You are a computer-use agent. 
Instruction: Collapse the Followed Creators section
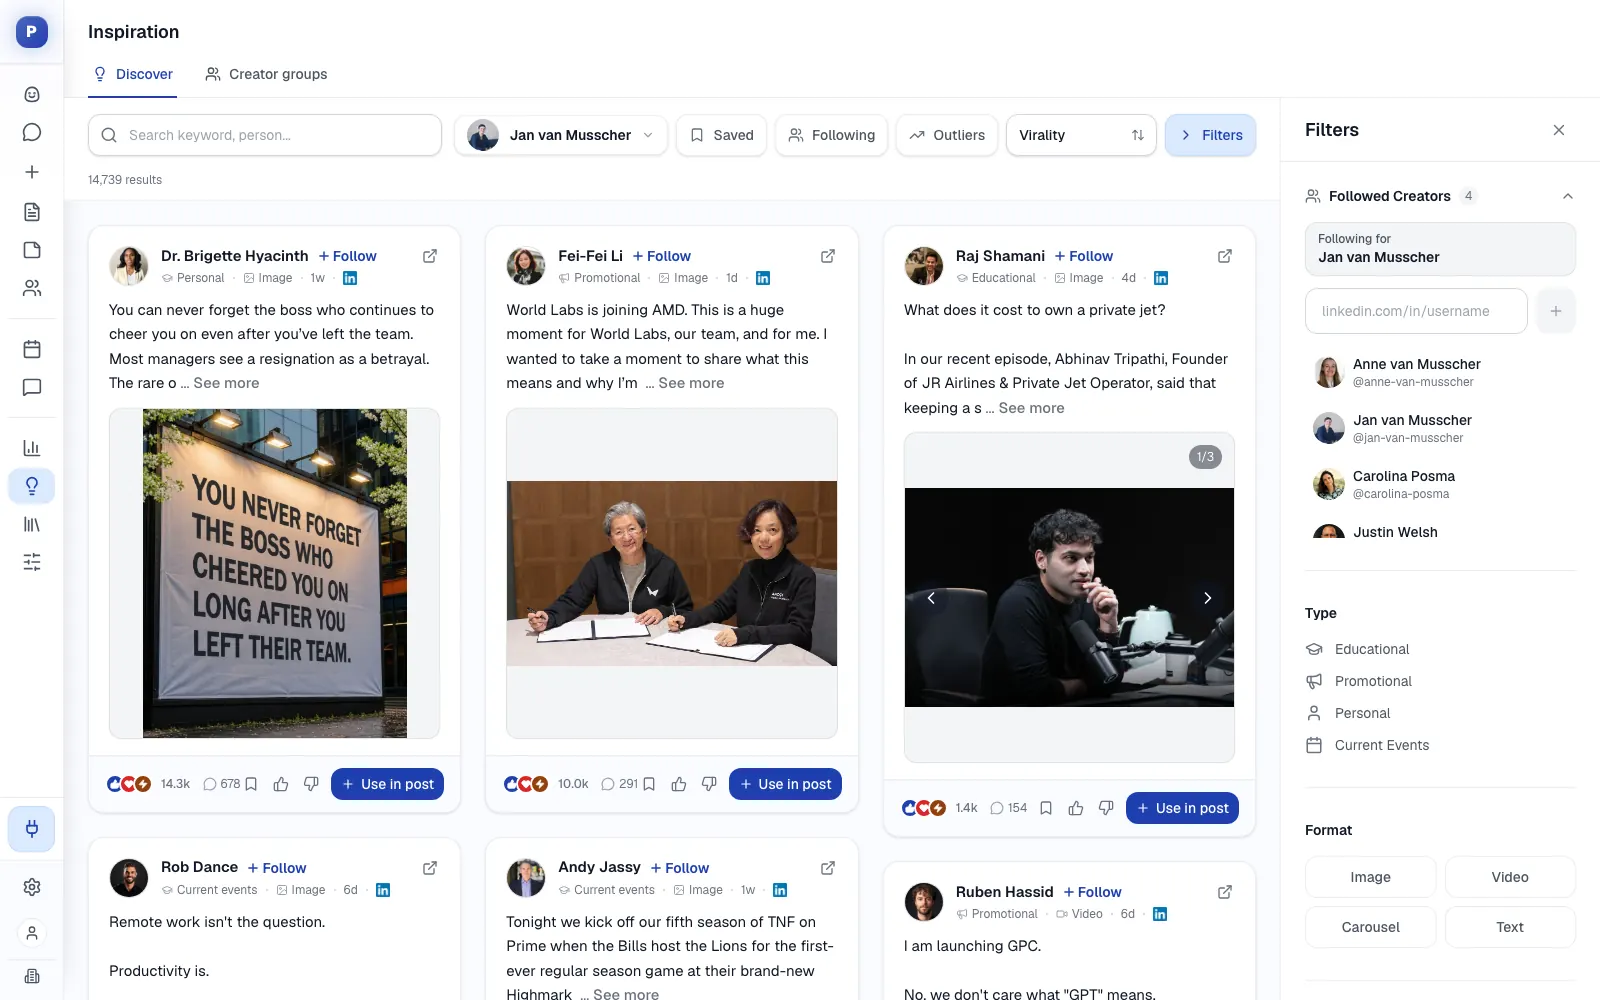pyautogui.click(x=1568, y=196)
